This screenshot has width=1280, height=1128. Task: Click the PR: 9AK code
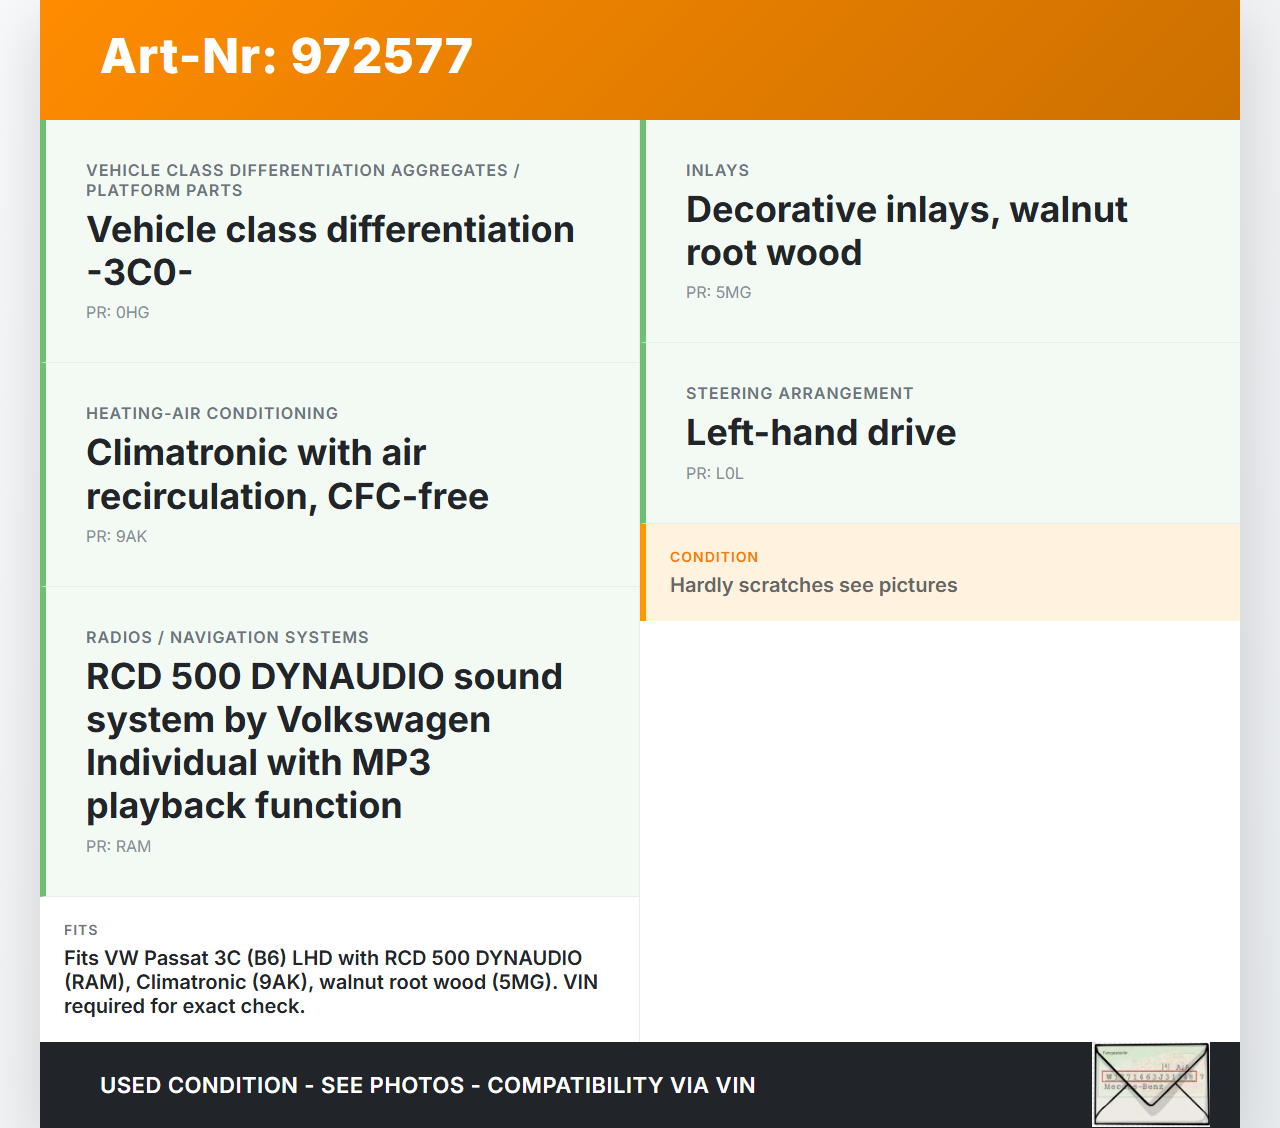pos(116,536)
